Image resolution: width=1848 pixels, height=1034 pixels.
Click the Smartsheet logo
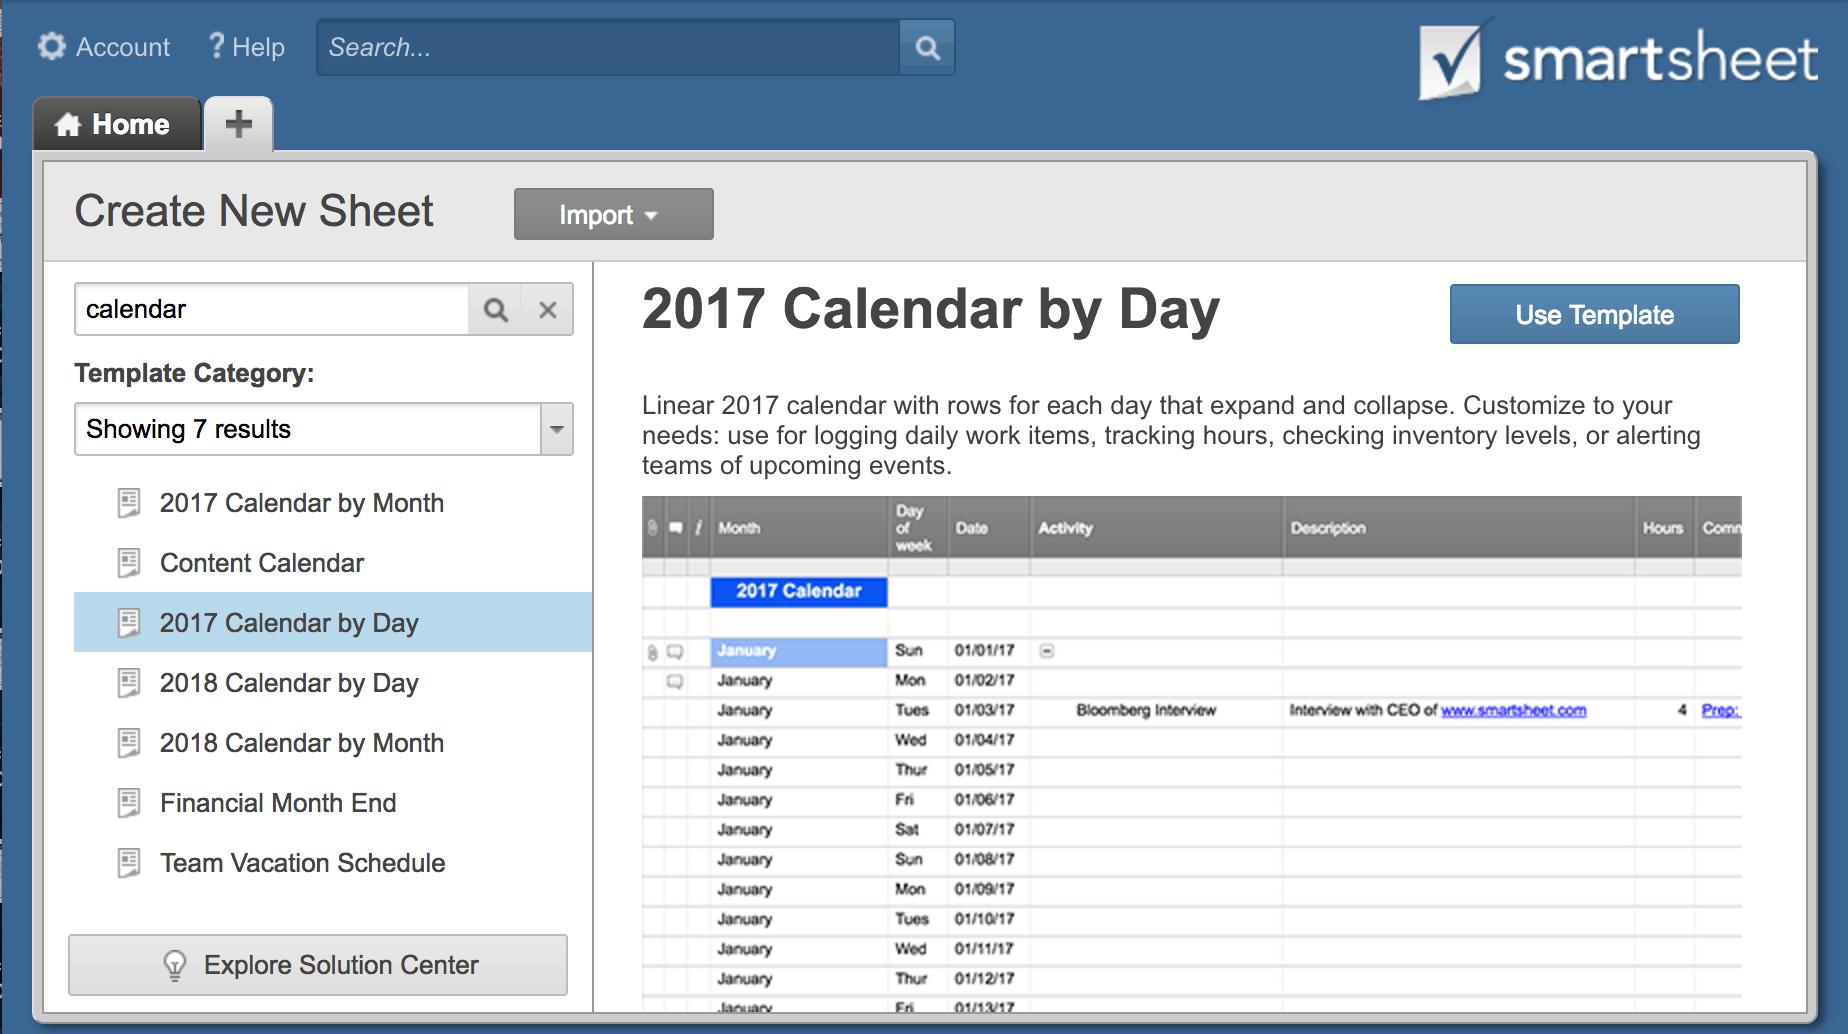pyautogui.click(x=1617, y=60)
